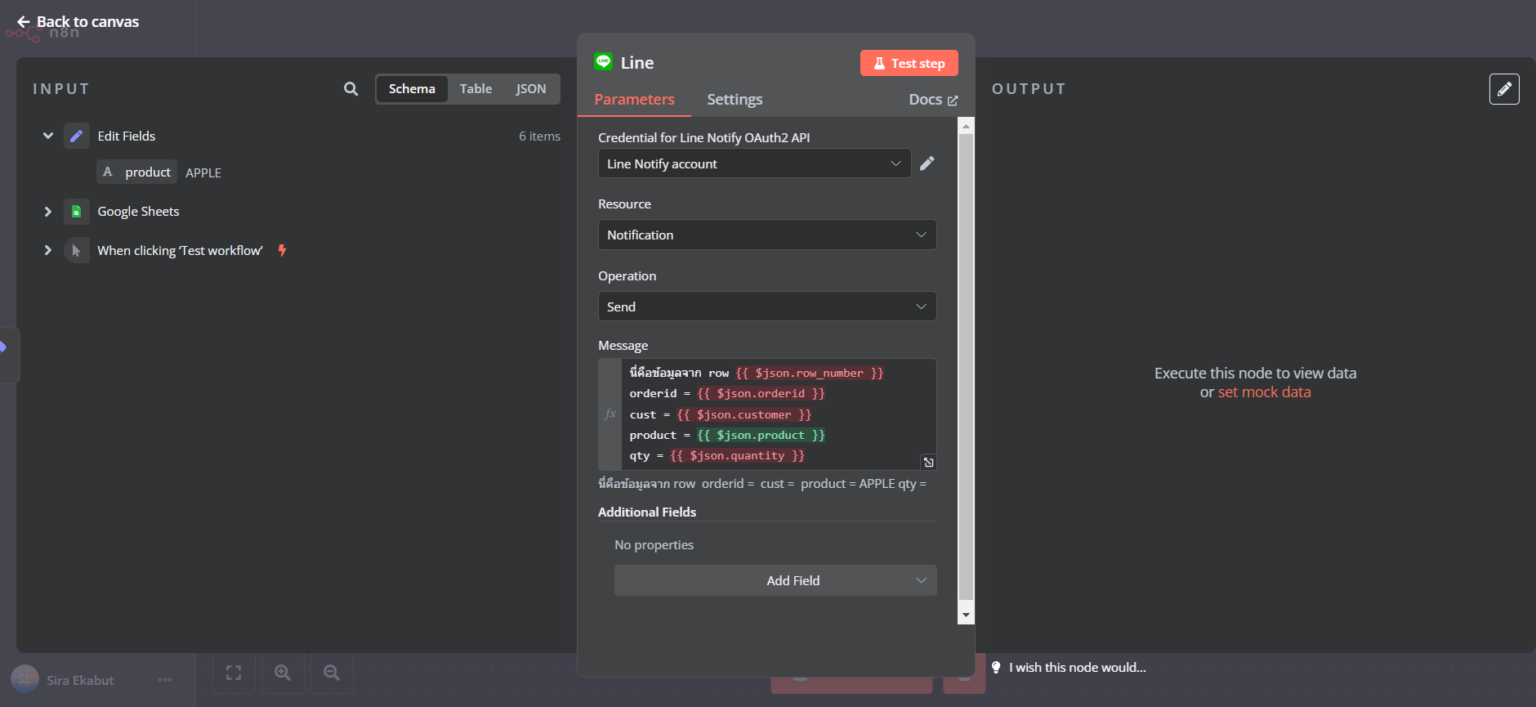
Task: Open the Operation Send dropdown
Action: tap(767, 307)
